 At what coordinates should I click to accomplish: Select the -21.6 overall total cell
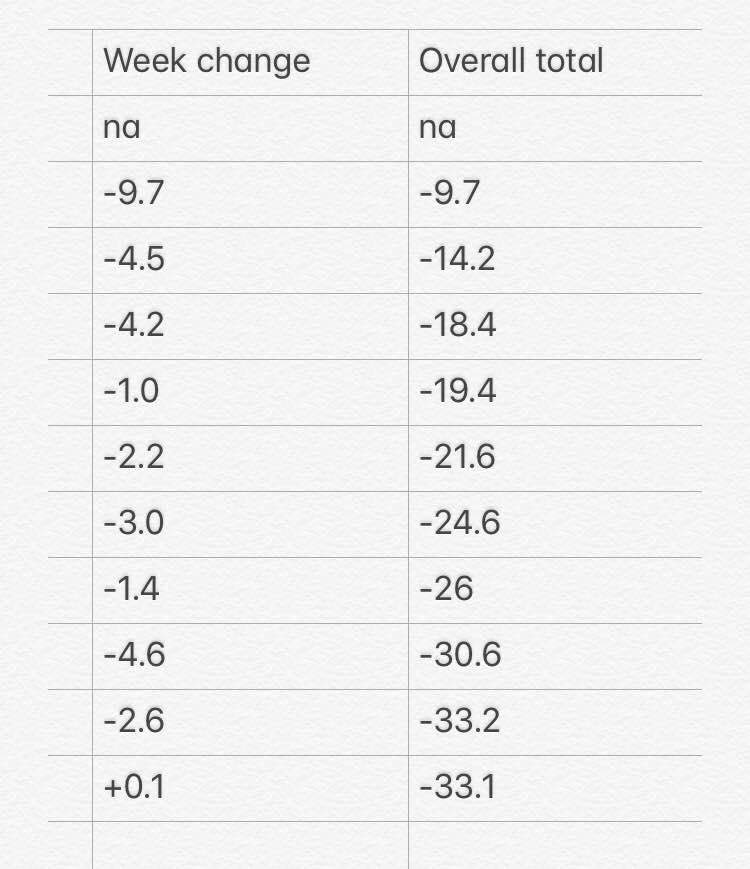(x=555, y=458)
